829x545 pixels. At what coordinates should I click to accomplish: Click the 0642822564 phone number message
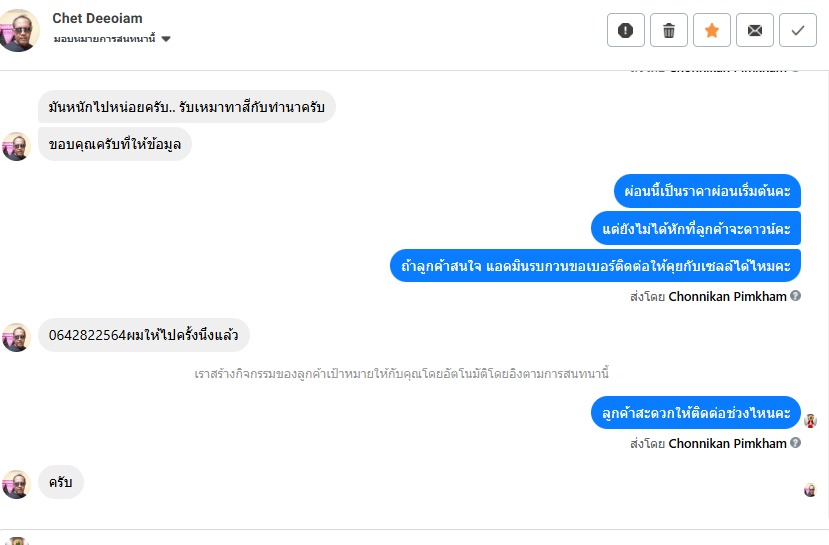tap(144, 335)
